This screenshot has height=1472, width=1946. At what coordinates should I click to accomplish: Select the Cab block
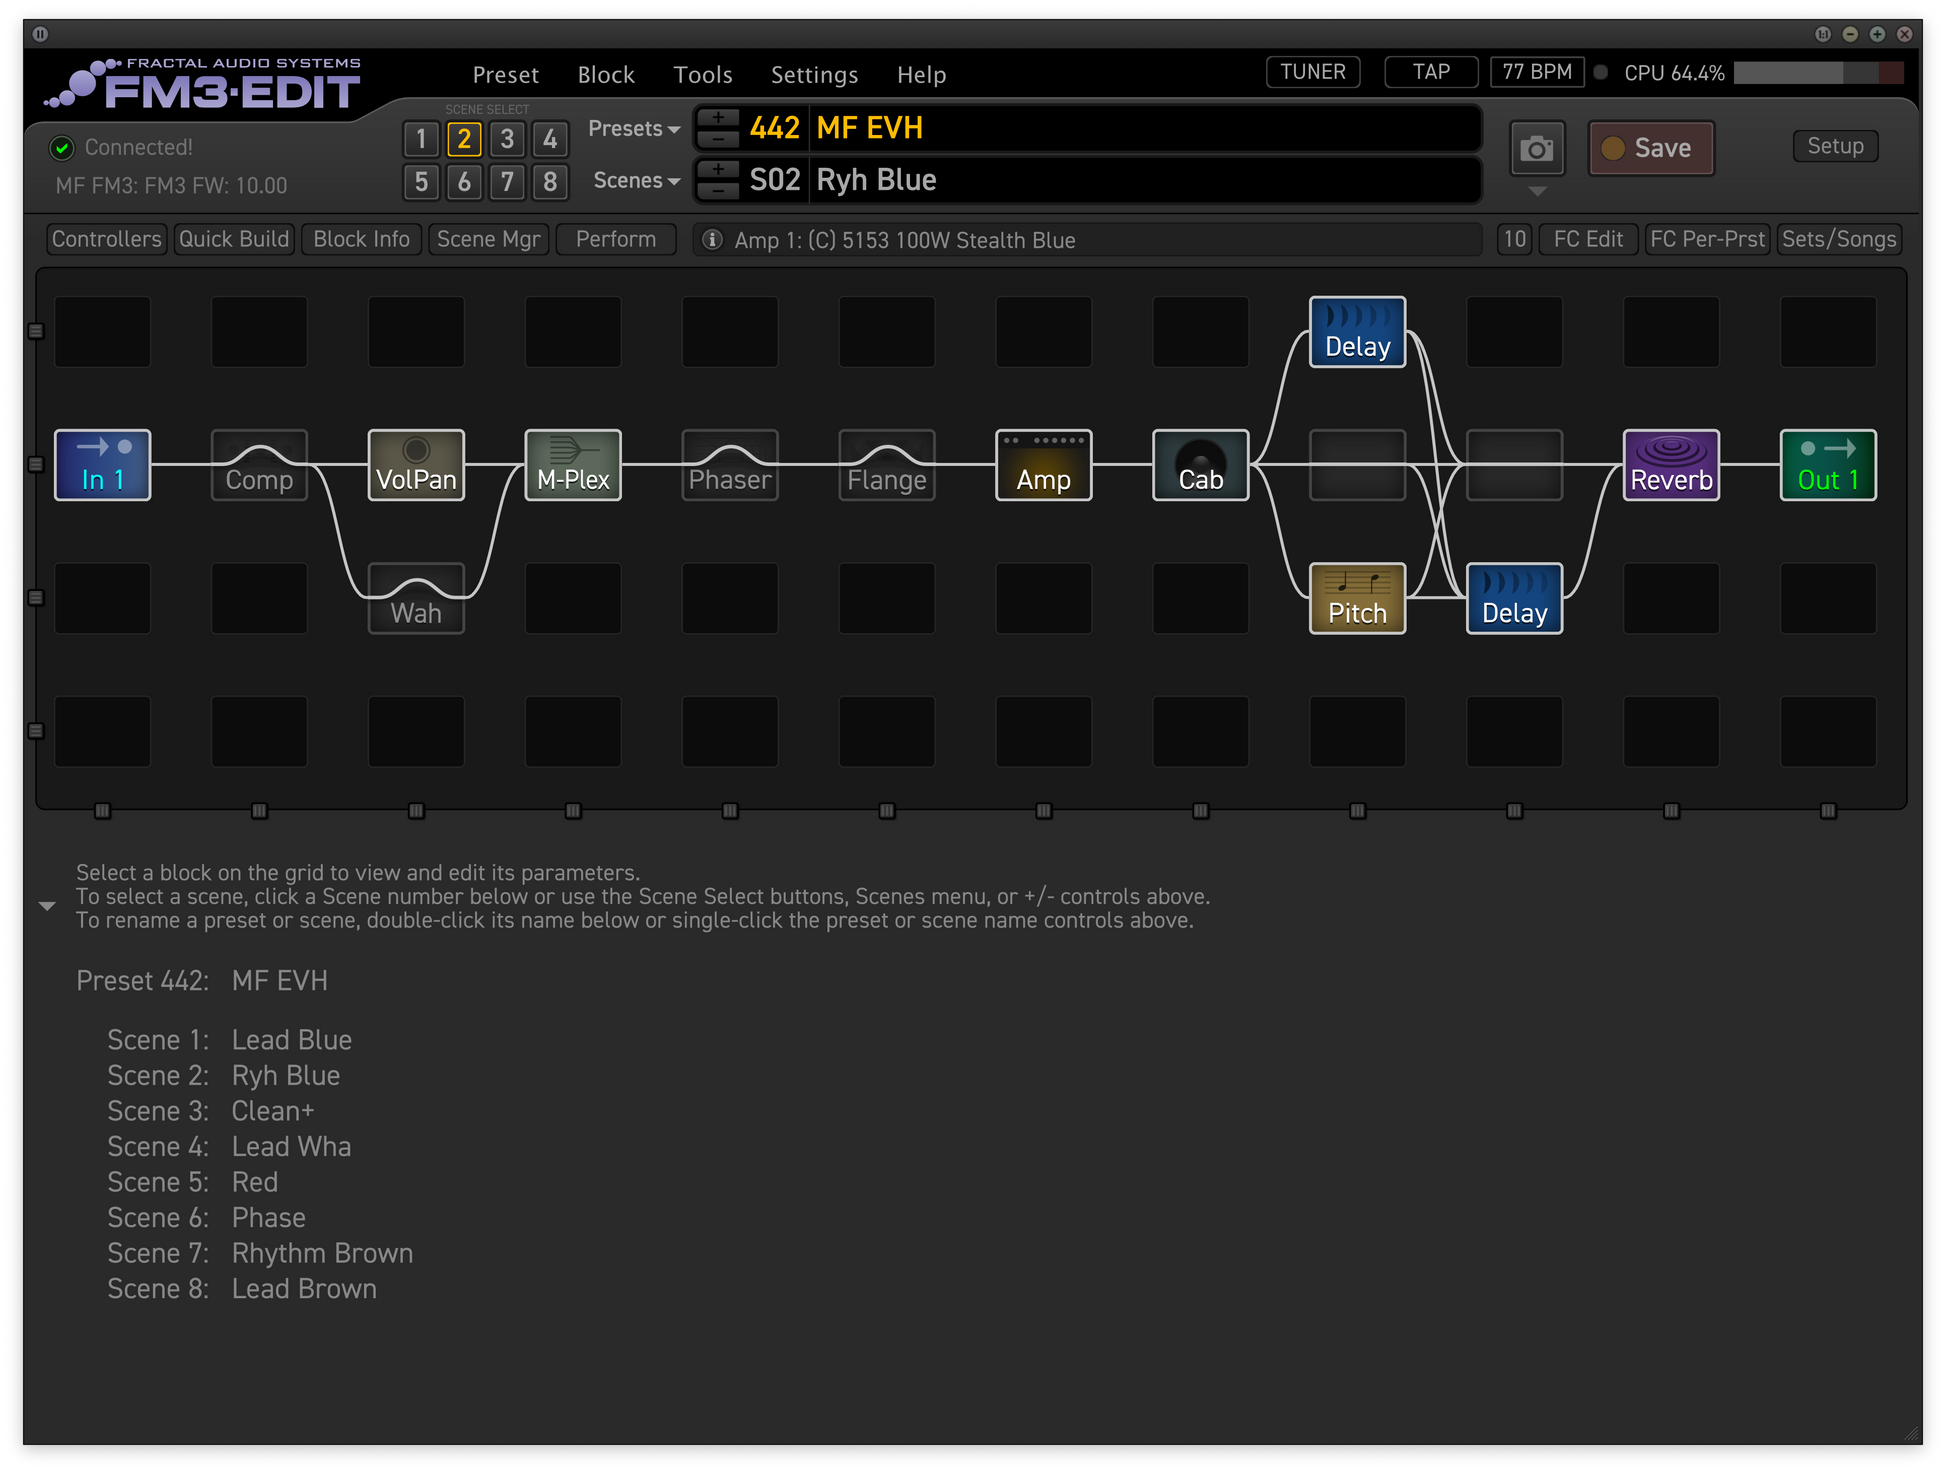[x=1200, y=465]
